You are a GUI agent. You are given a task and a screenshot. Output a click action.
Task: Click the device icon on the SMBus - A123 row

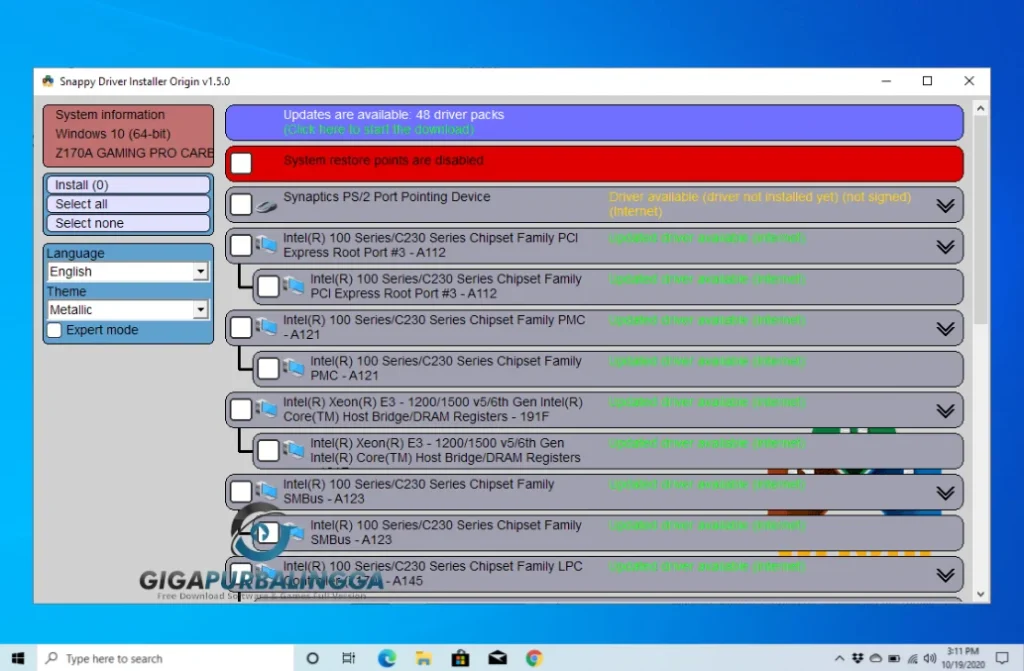[x=264, y=491]
